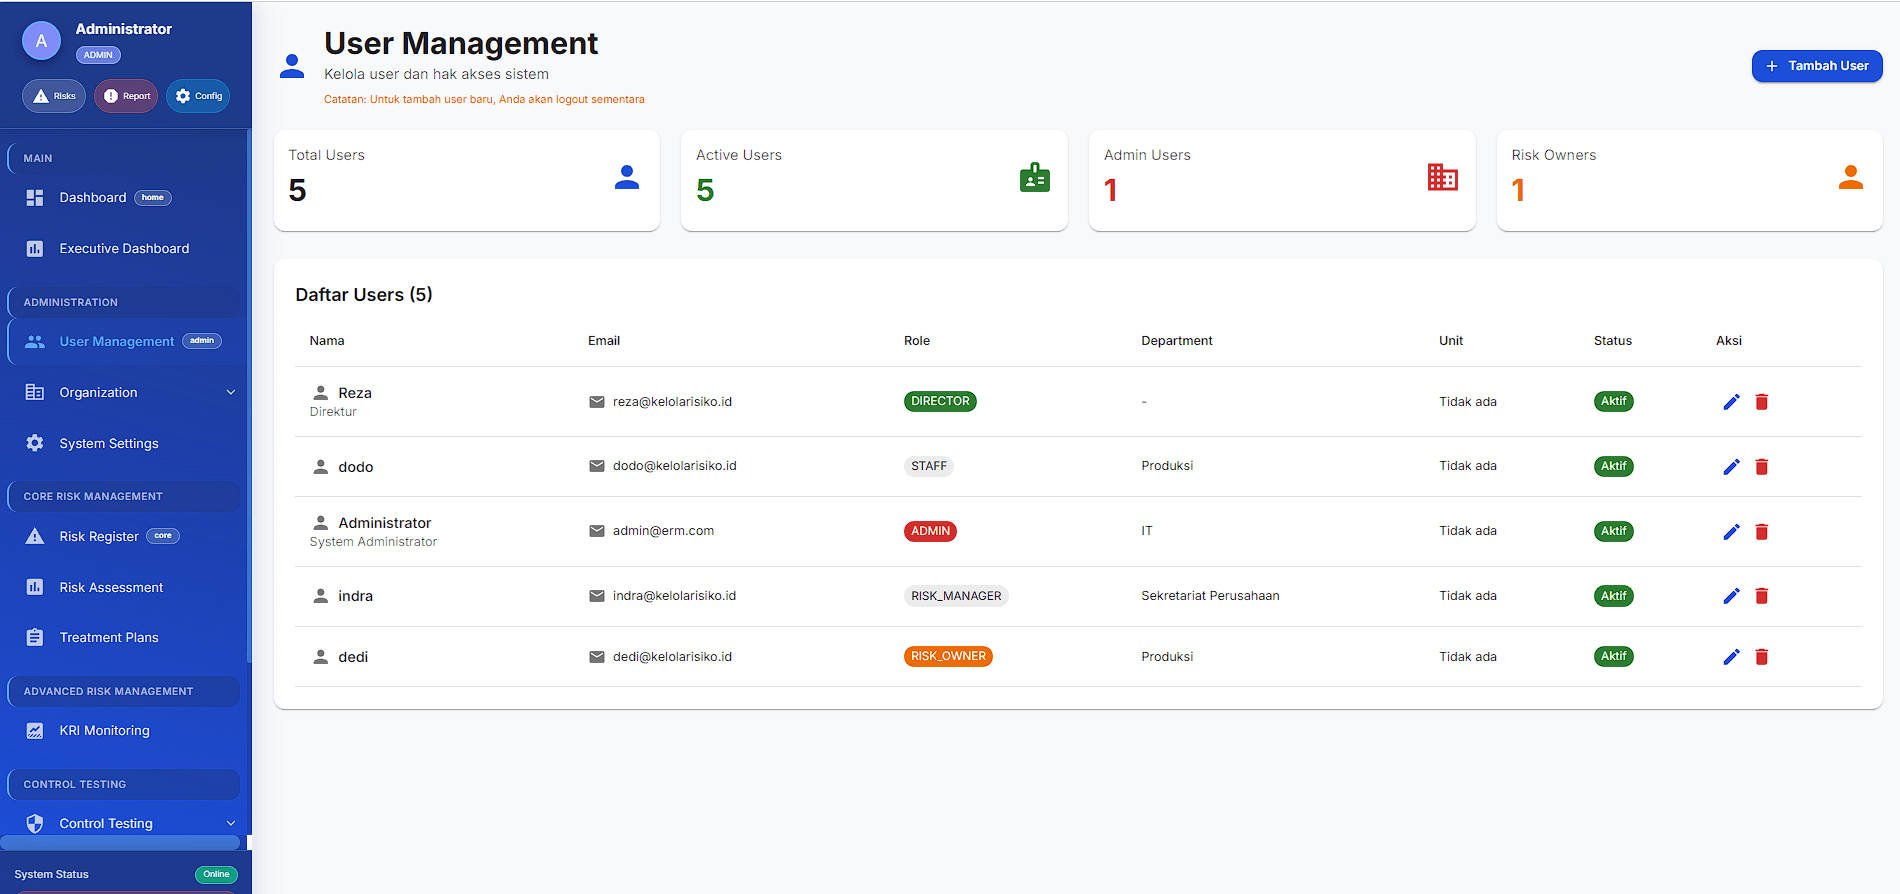Click the Tambah User button

1816,66
